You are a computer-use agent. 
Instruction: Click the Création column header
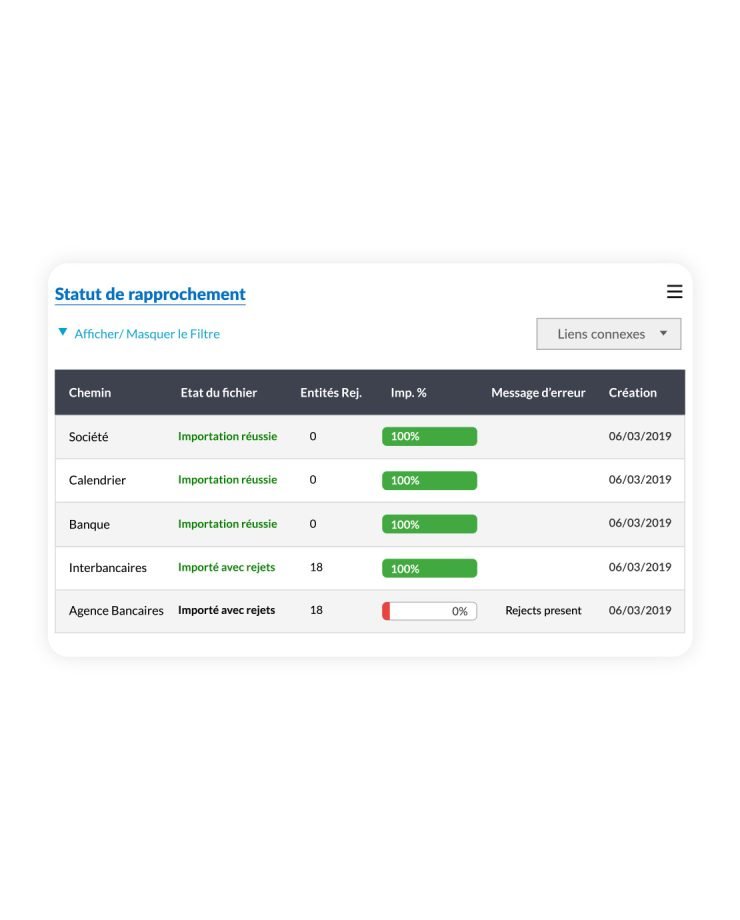(633, 393)
